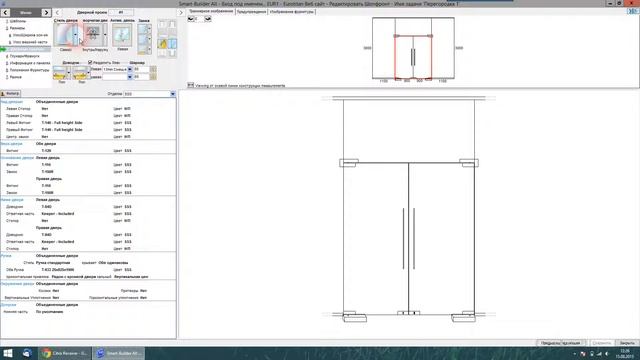Click the Save button at bottom

point(601,343)
